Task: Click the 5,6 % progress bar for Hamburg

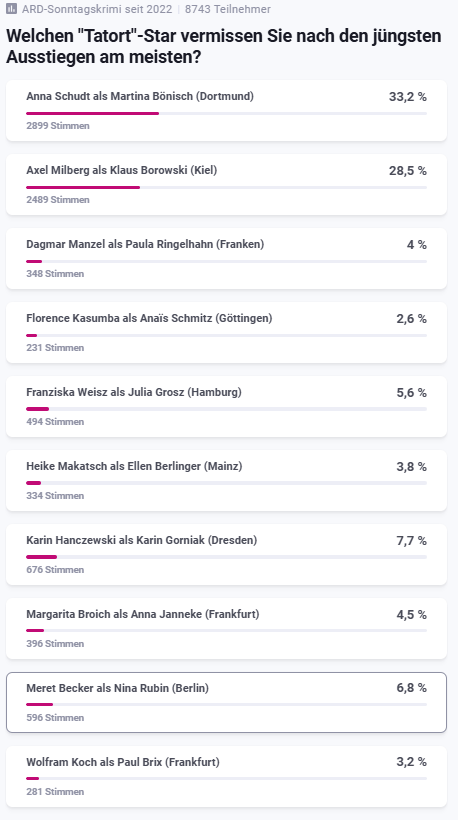Action: (226, 409)
